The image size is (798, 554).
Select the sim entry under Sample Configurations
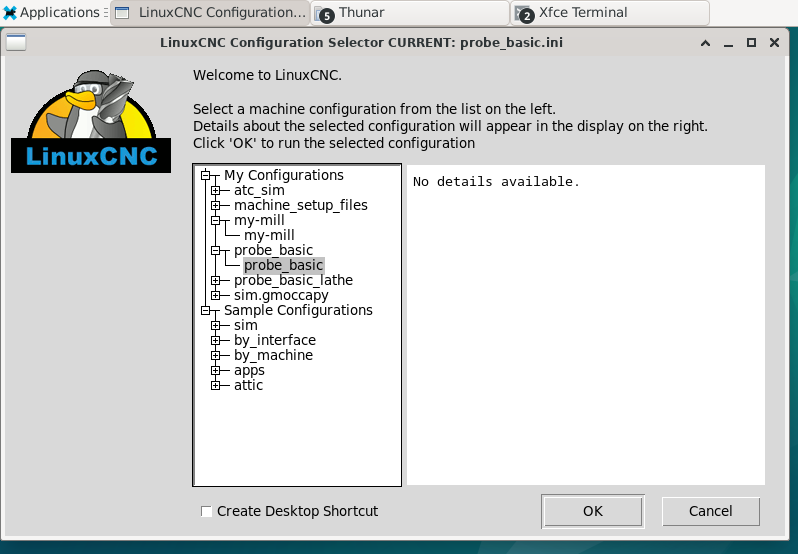coord(246,325)
